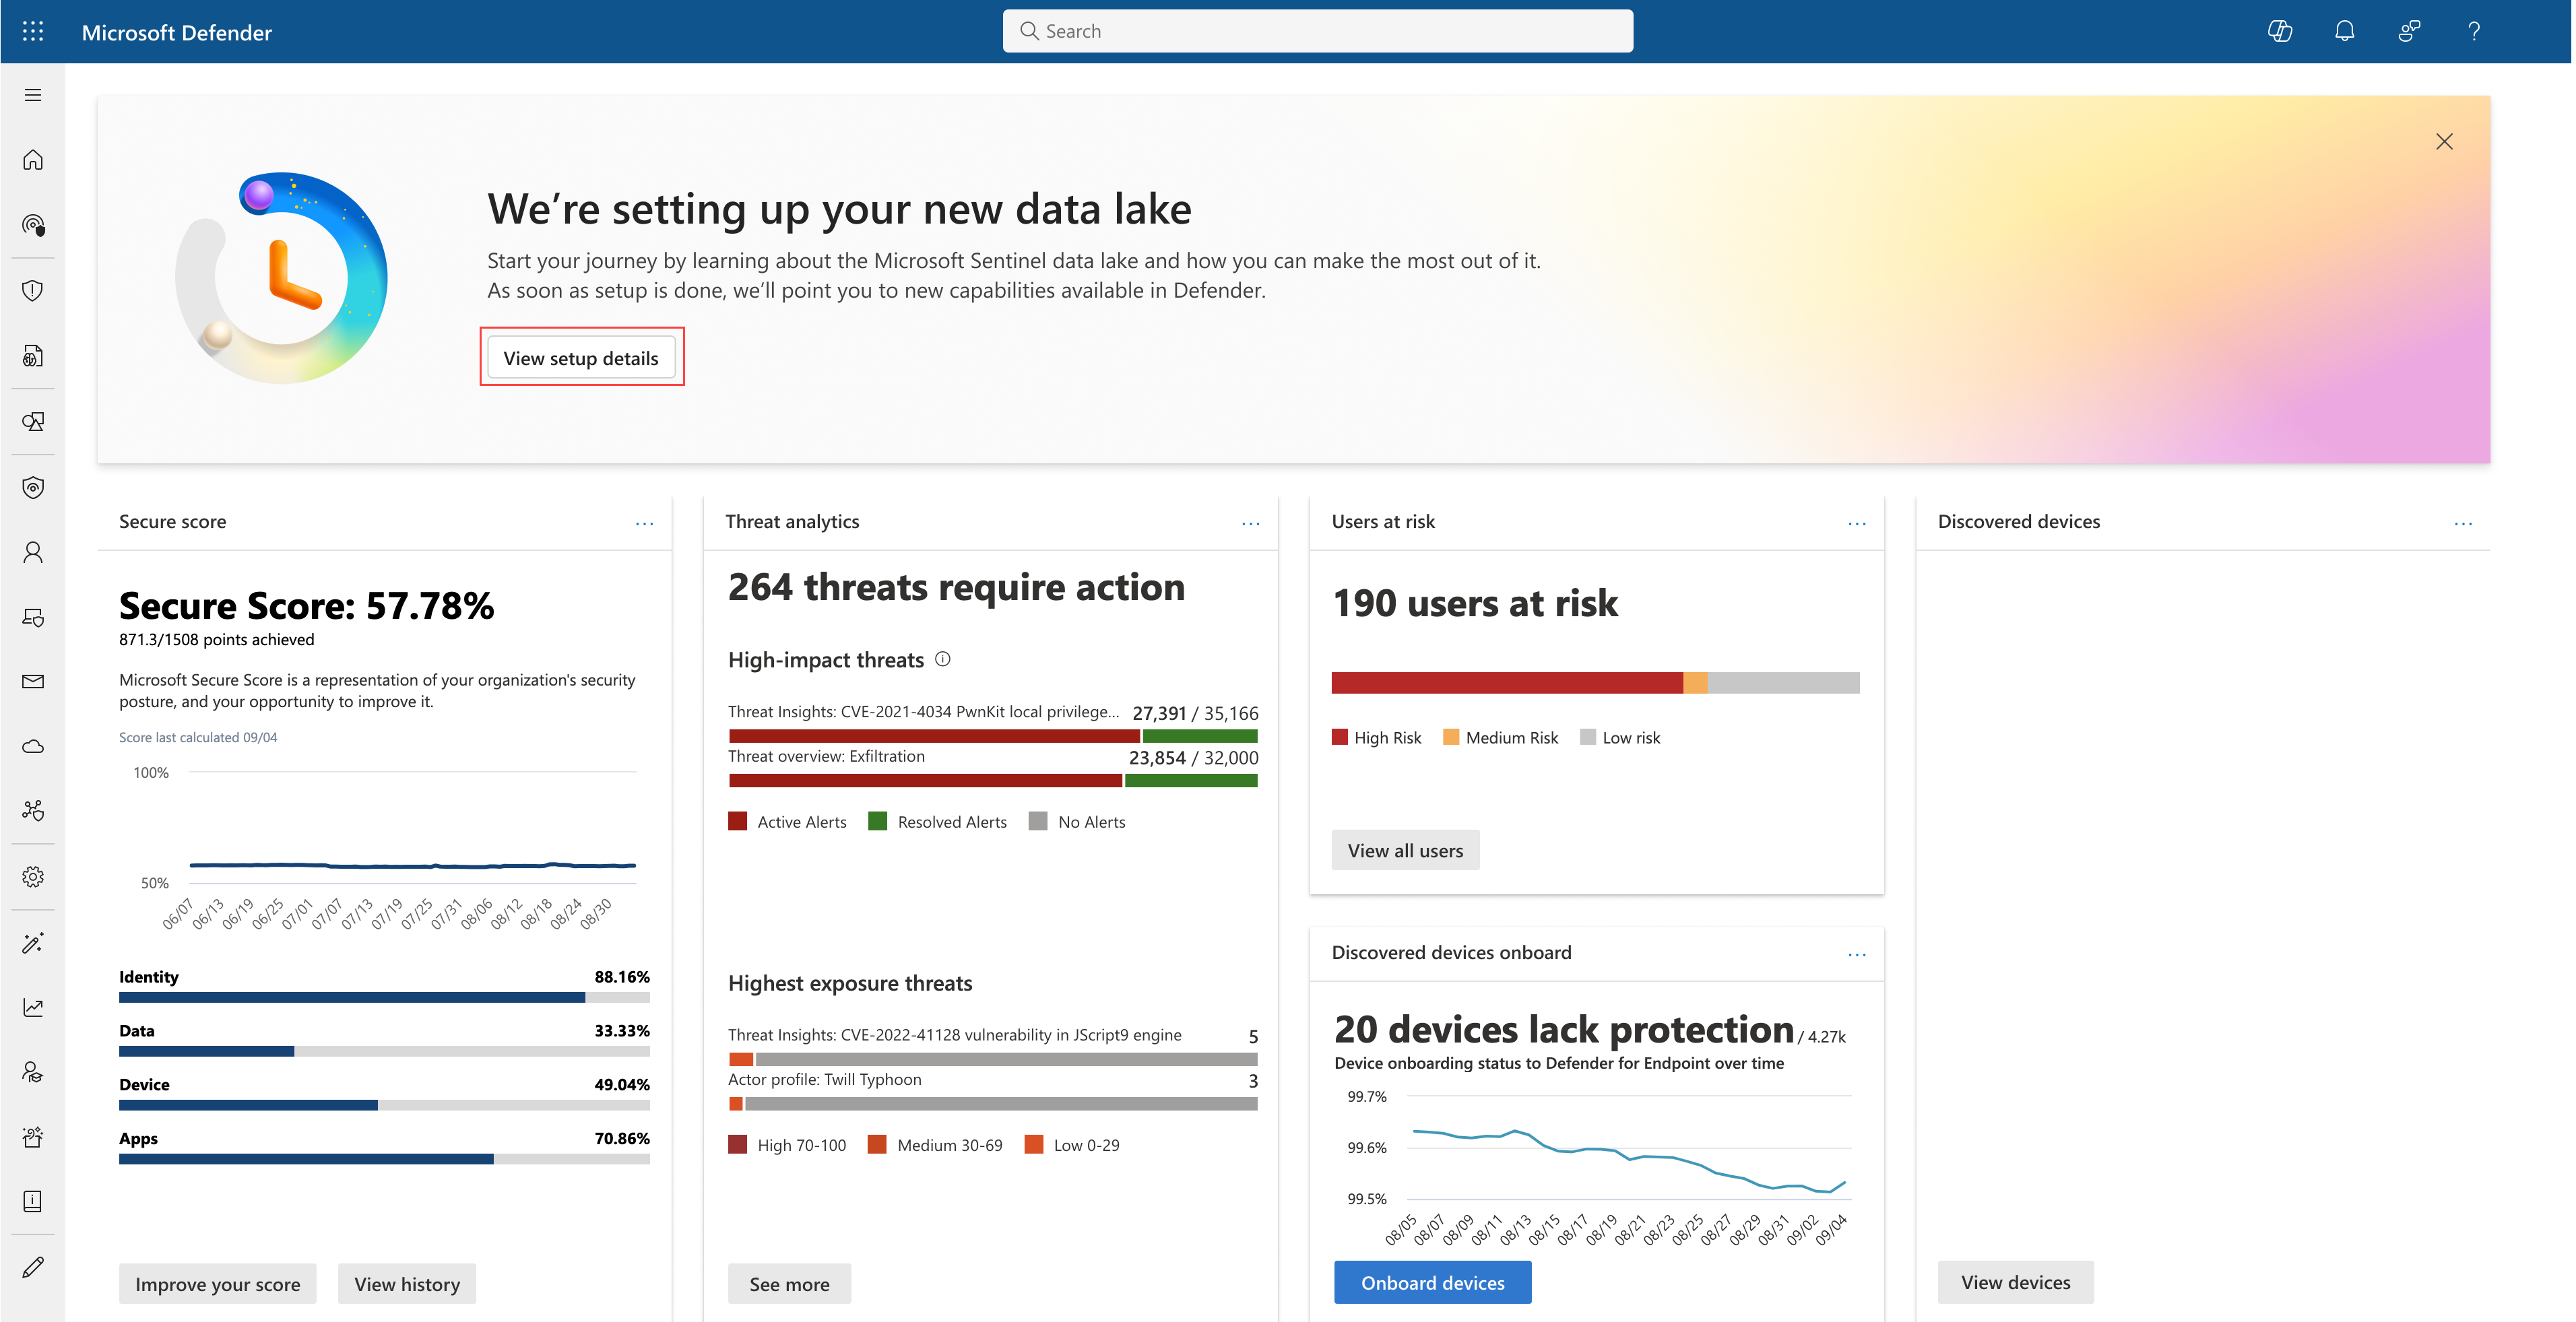Screen dimensions: 2576x1322
Task: Click 'Threat Insights: CVE-2021-4034 PwnKit' threat row
Action: (993, 723)
